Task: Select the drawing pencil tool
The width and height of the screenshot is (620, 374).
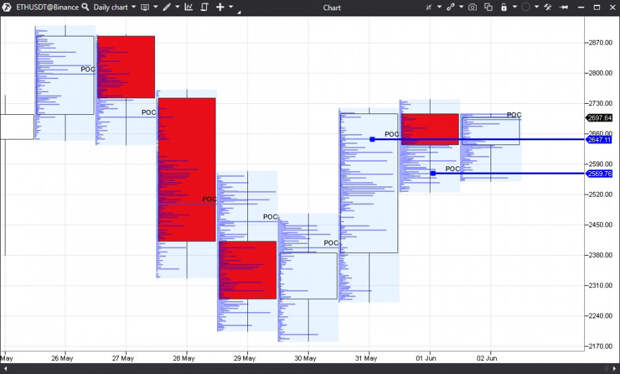Action: (x=167, y=7)
